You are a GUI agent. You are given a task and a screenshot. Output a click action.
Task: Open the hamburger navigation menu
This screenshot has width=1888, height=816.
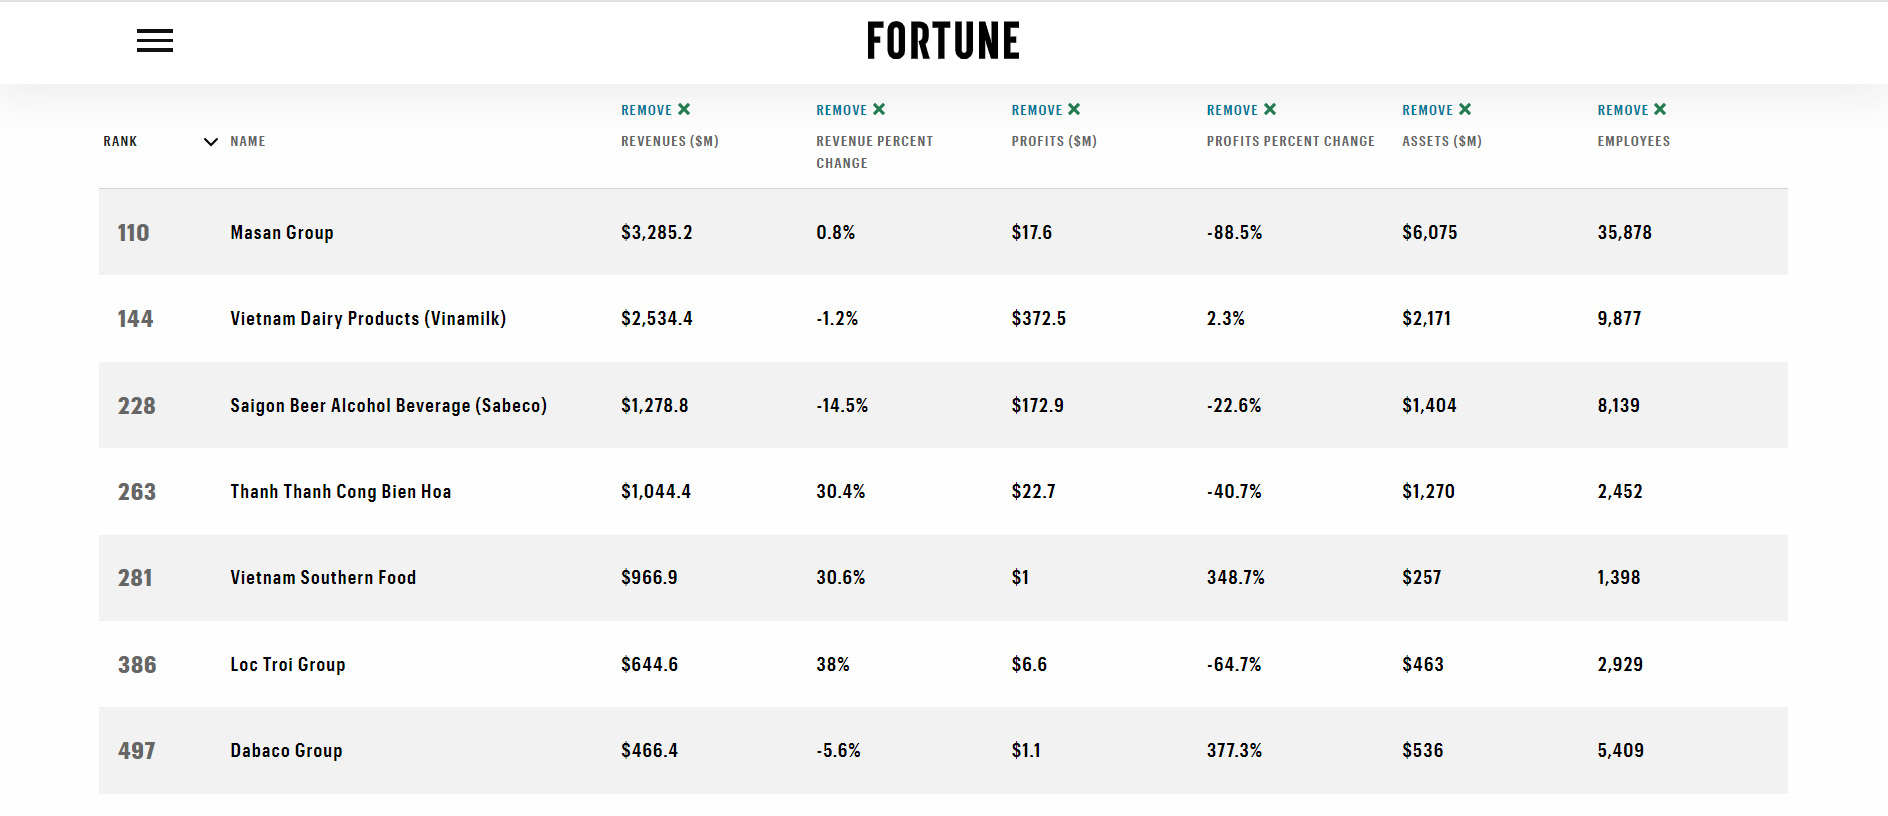tap(155, 41)
